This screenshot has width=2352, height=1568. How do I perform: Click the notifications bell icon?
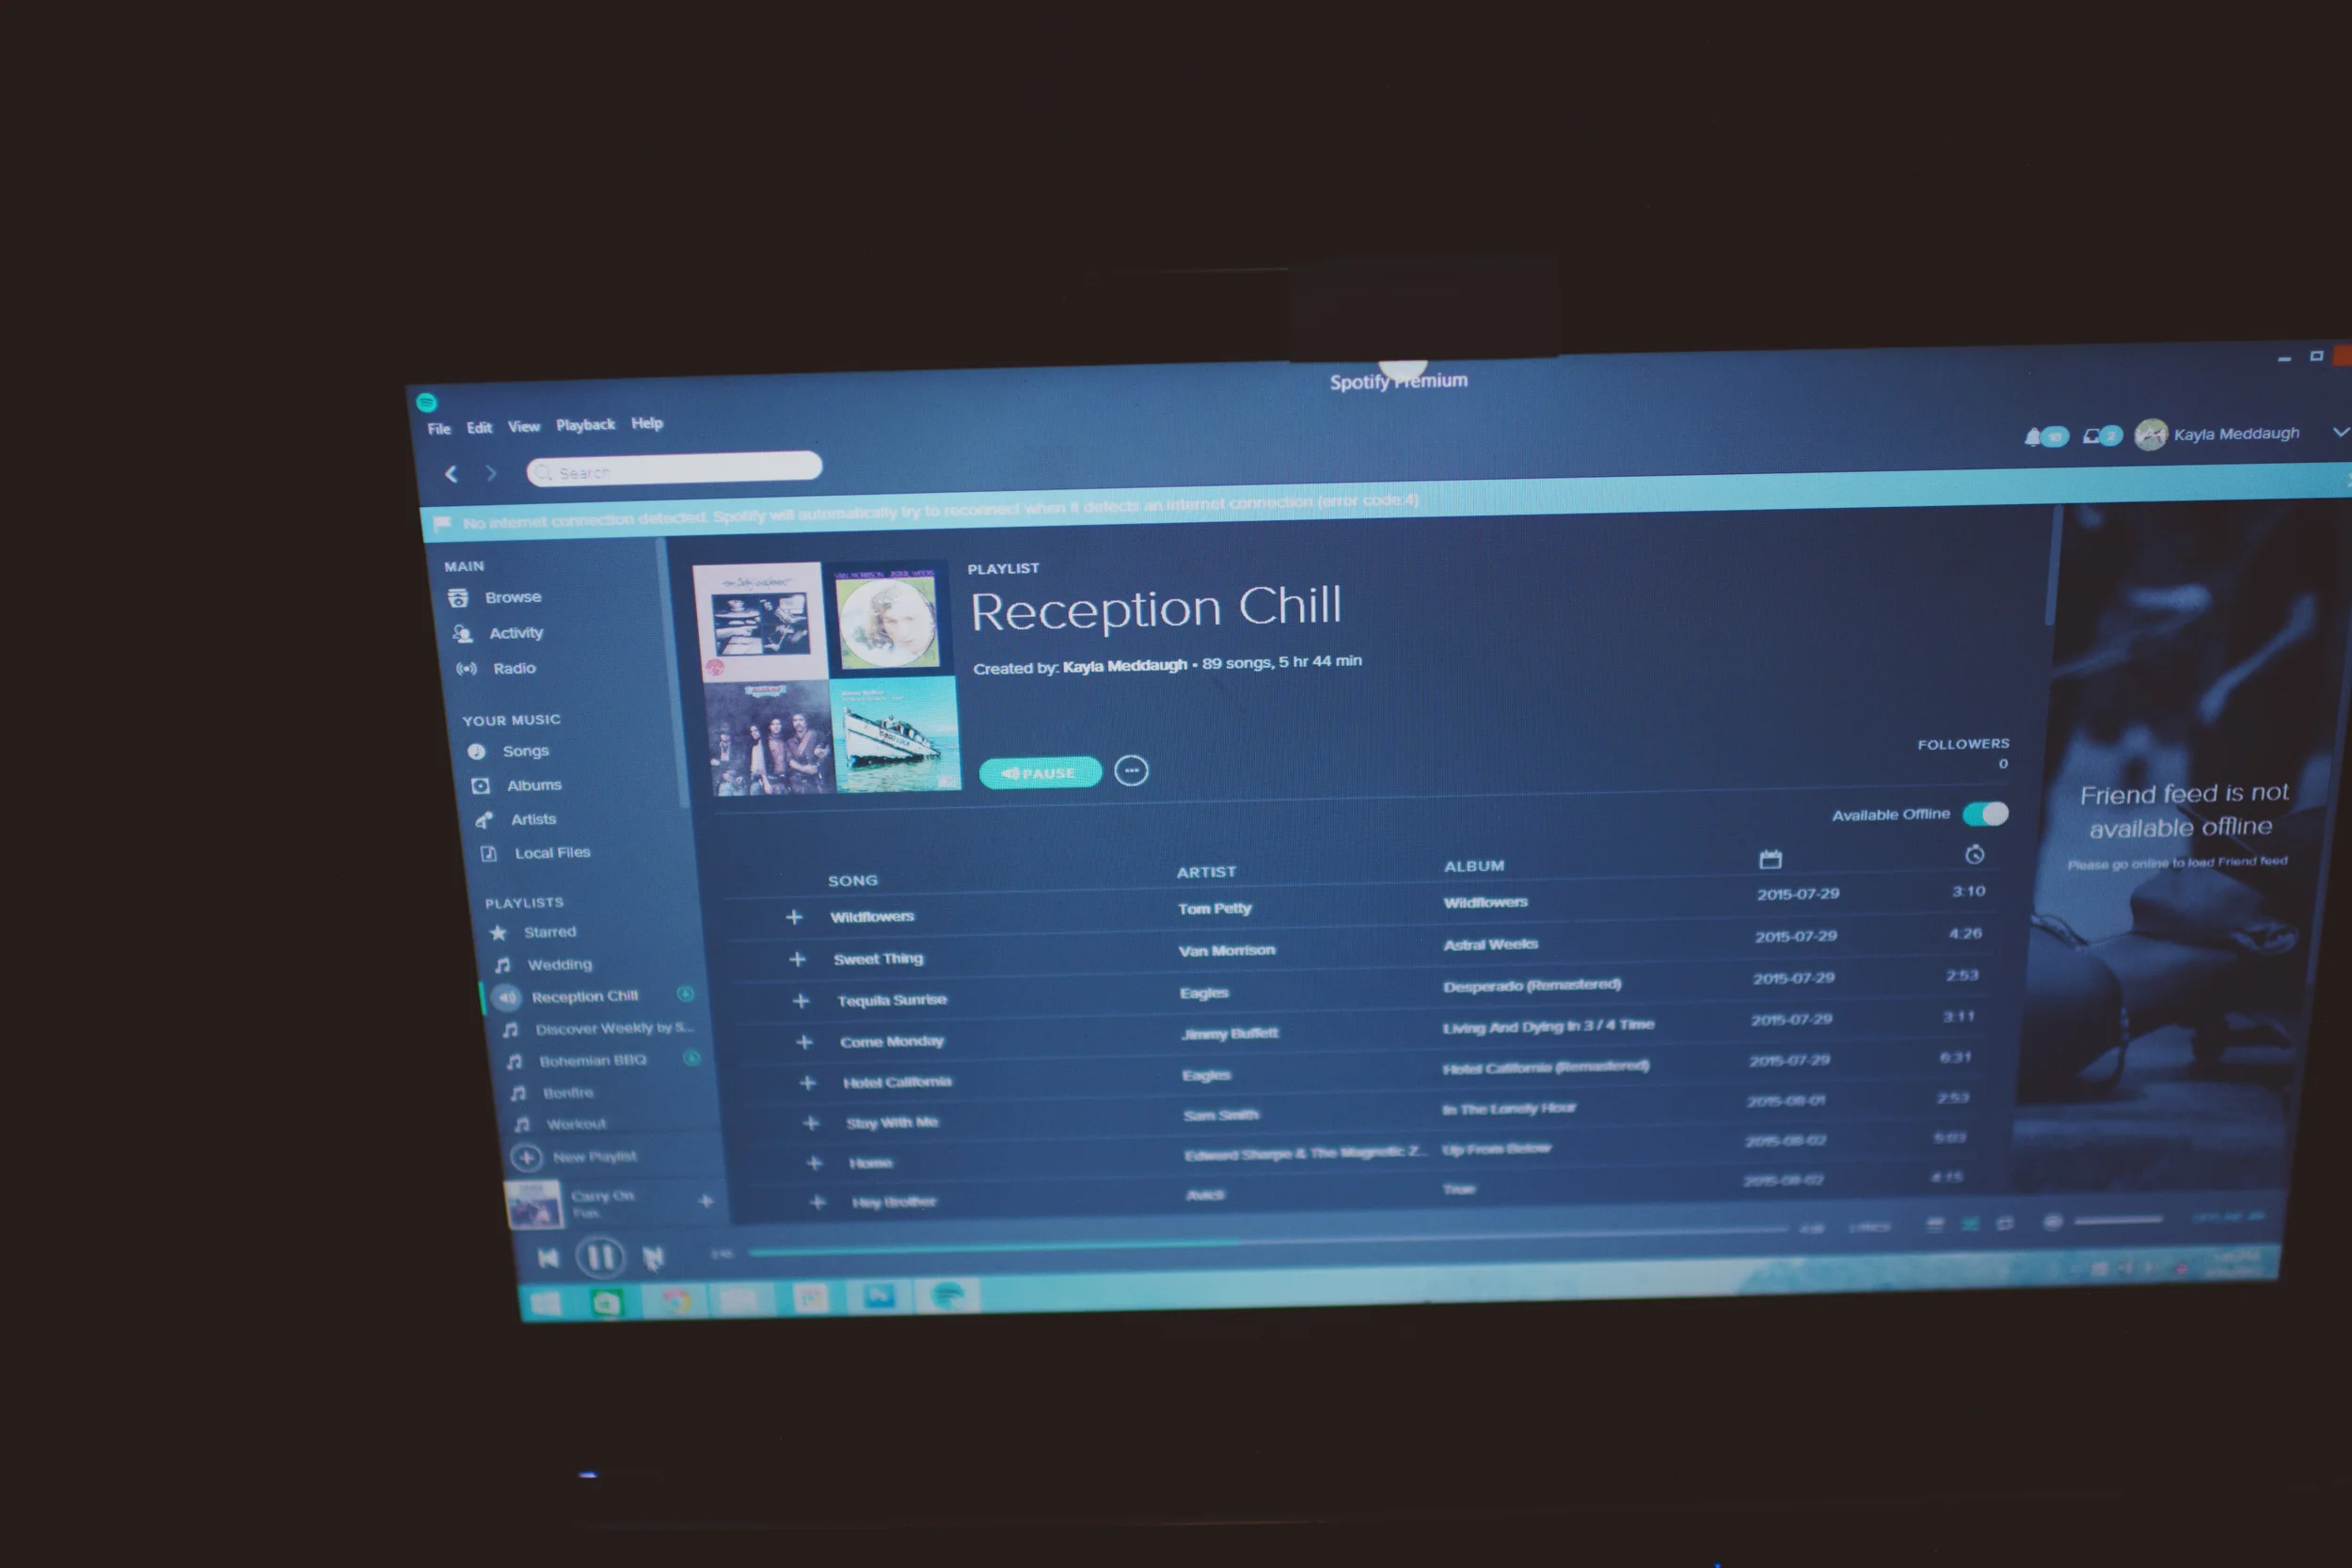pyautogui.click(x=2033, y=437)
